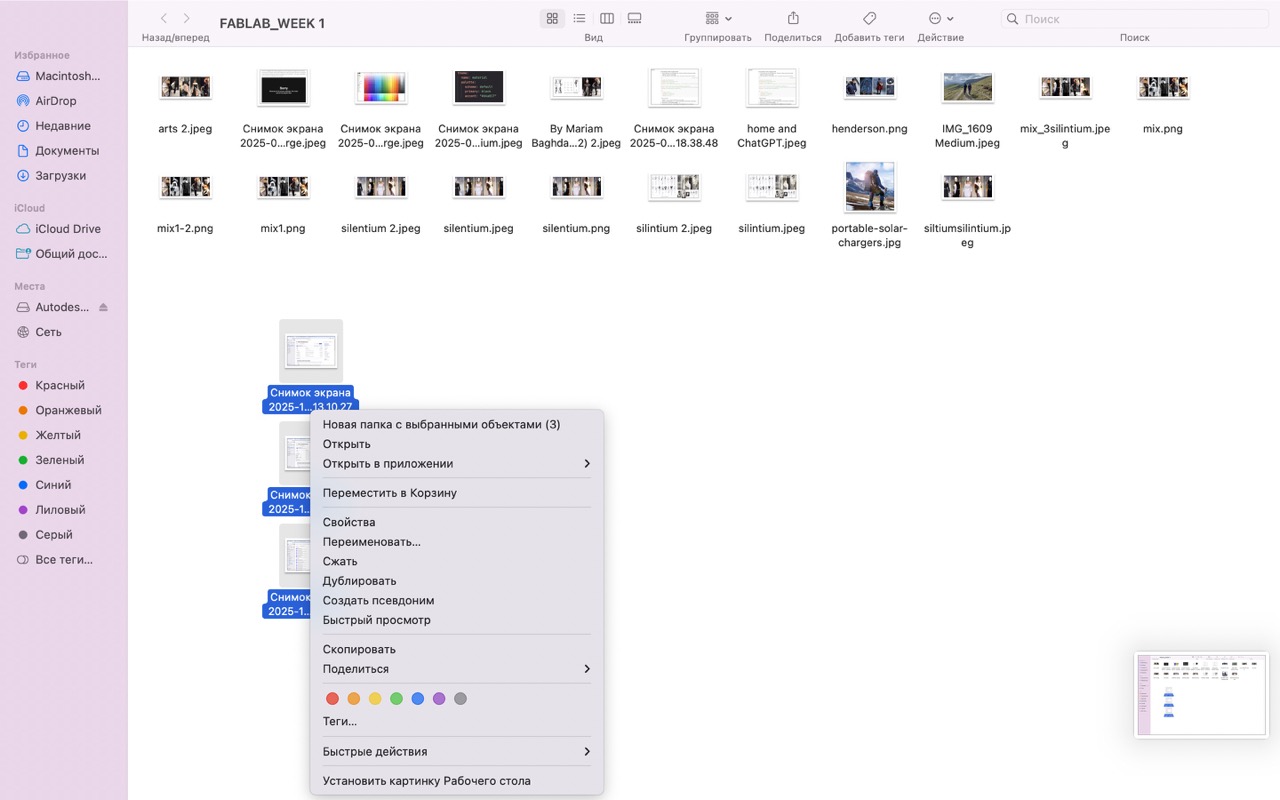Choose 'Сжать' in the context menu
Viewport: 1280px width, 800px height.
point(340,561)
